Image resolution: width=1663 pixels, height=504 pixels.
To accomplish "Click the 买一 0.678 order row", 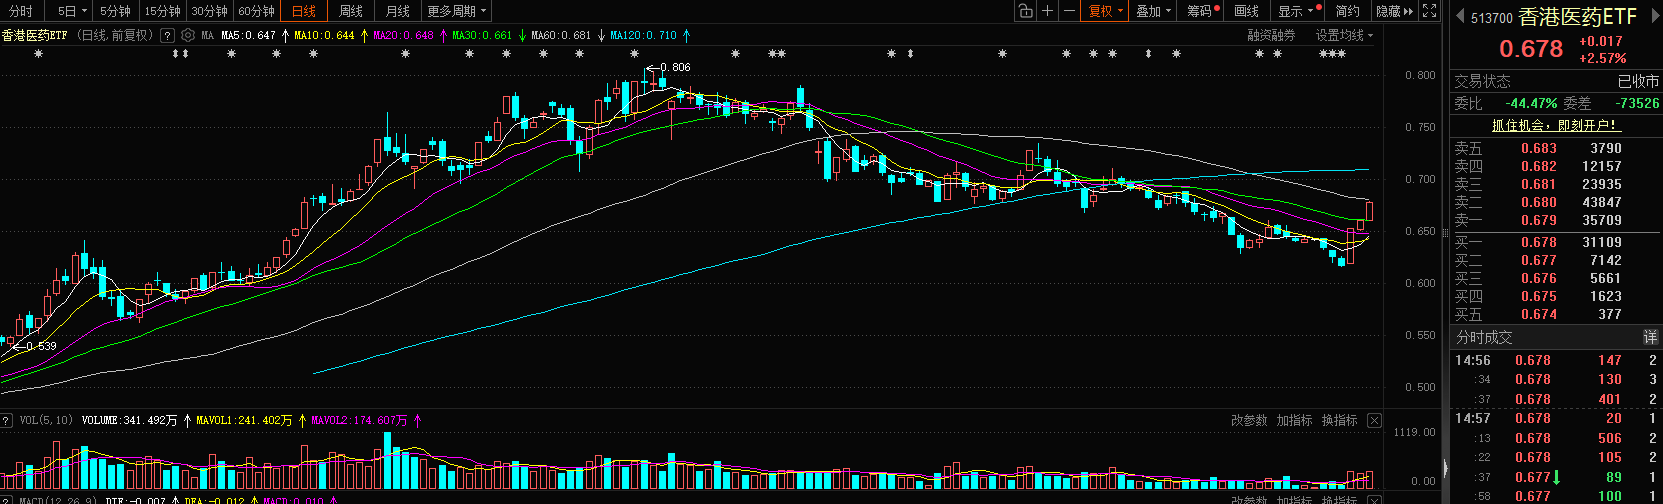I will pyautogui.click(x=1555, y=242).
